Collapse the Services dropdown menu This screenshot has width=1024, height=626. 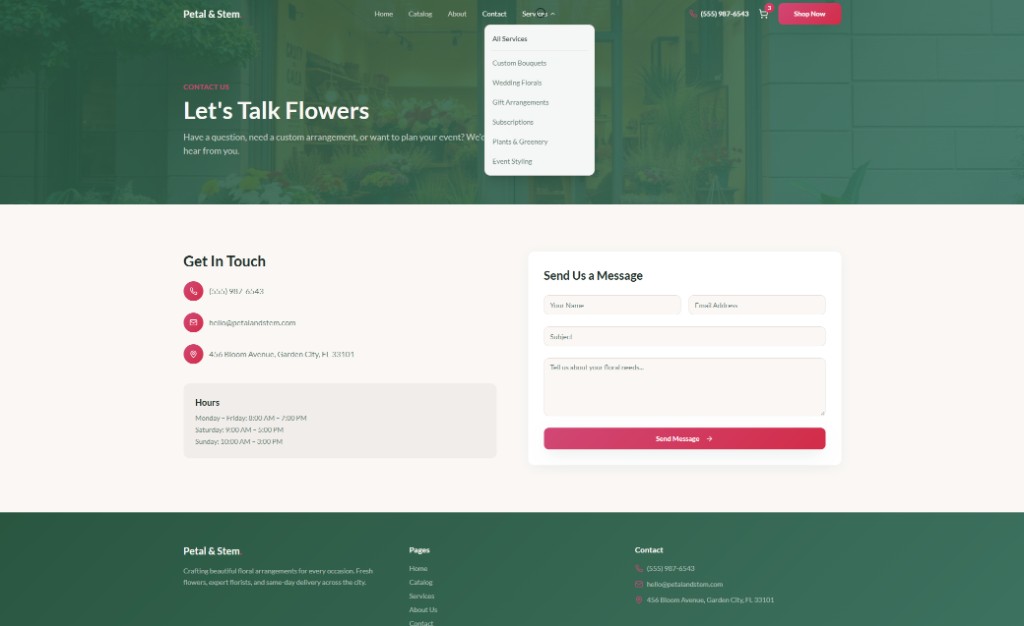click(538, 14)
